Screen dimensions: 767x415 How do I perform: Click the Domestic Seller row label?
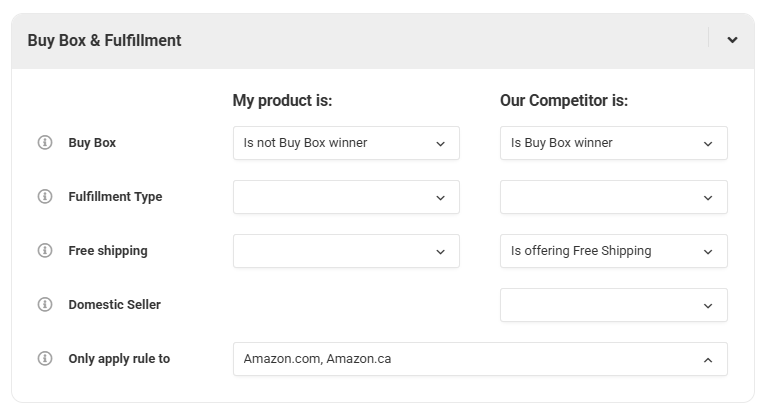(x=114, y=305)
